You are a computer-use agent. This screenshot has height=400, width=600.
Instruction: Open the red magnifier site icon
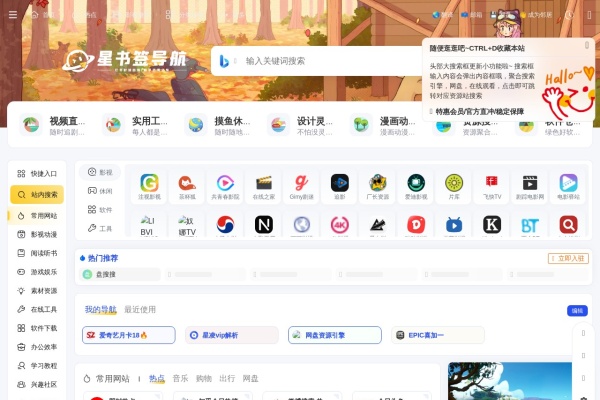(568, 225)
